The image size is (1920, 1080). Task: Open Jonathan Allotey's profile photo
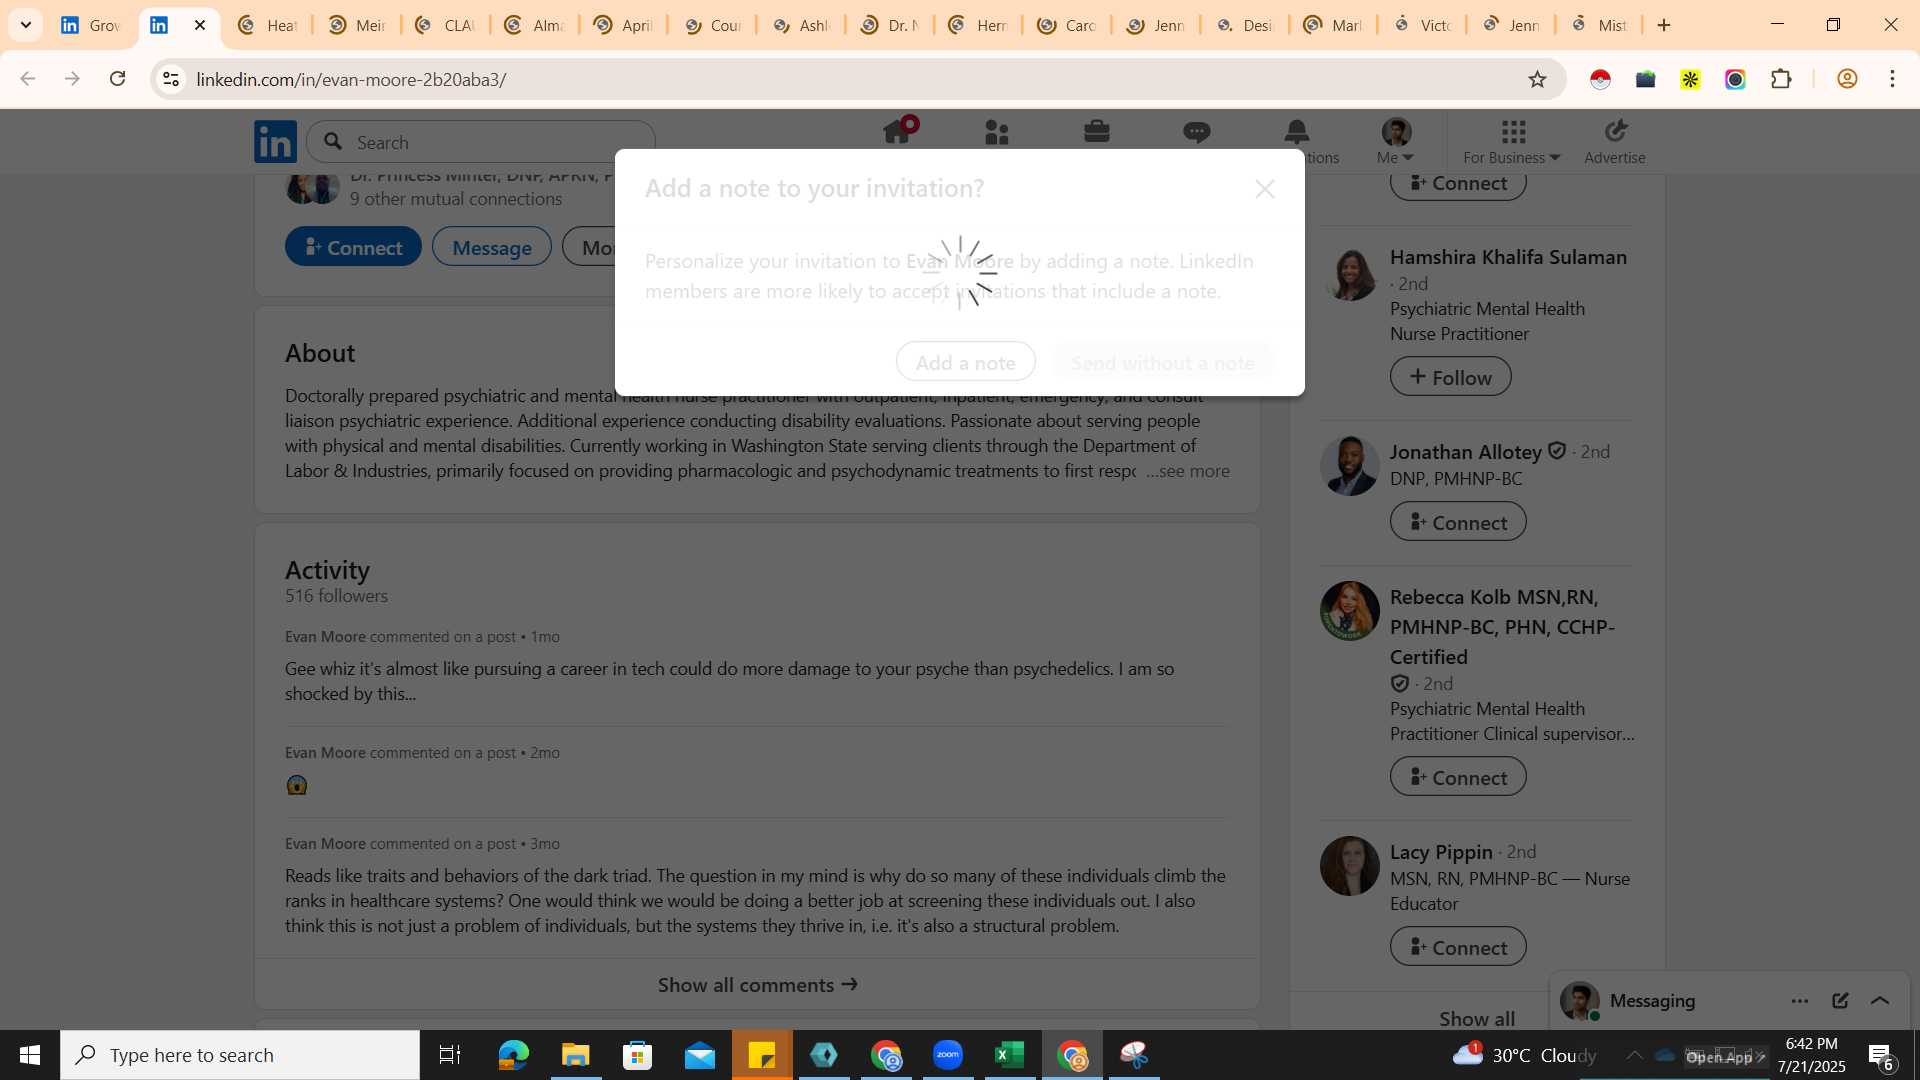(x=1350, y=466)
